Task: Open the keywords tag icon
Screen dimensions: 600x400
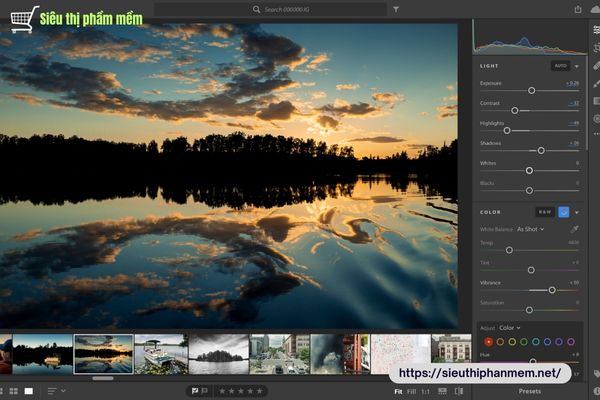Action: (596, 373)
